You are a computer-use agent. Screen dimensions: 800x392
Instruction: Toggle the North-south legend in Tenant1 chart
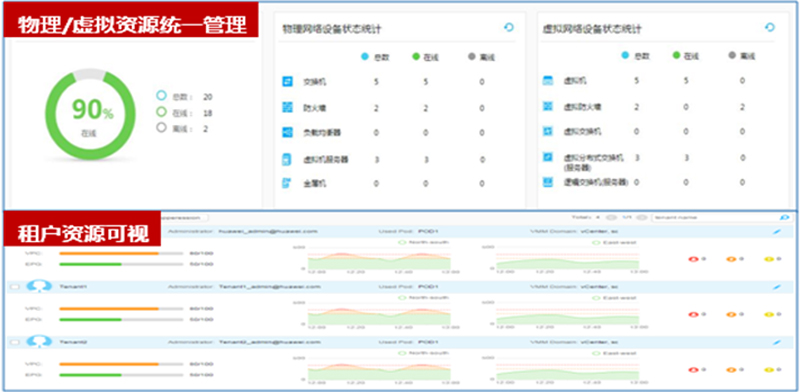[x=420, y=298]
